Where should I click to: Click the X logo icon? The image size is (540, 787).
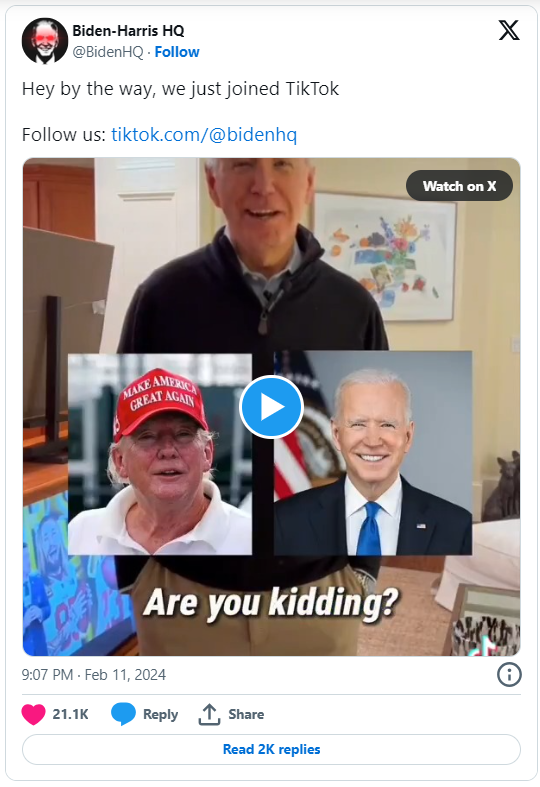point(509,31)
